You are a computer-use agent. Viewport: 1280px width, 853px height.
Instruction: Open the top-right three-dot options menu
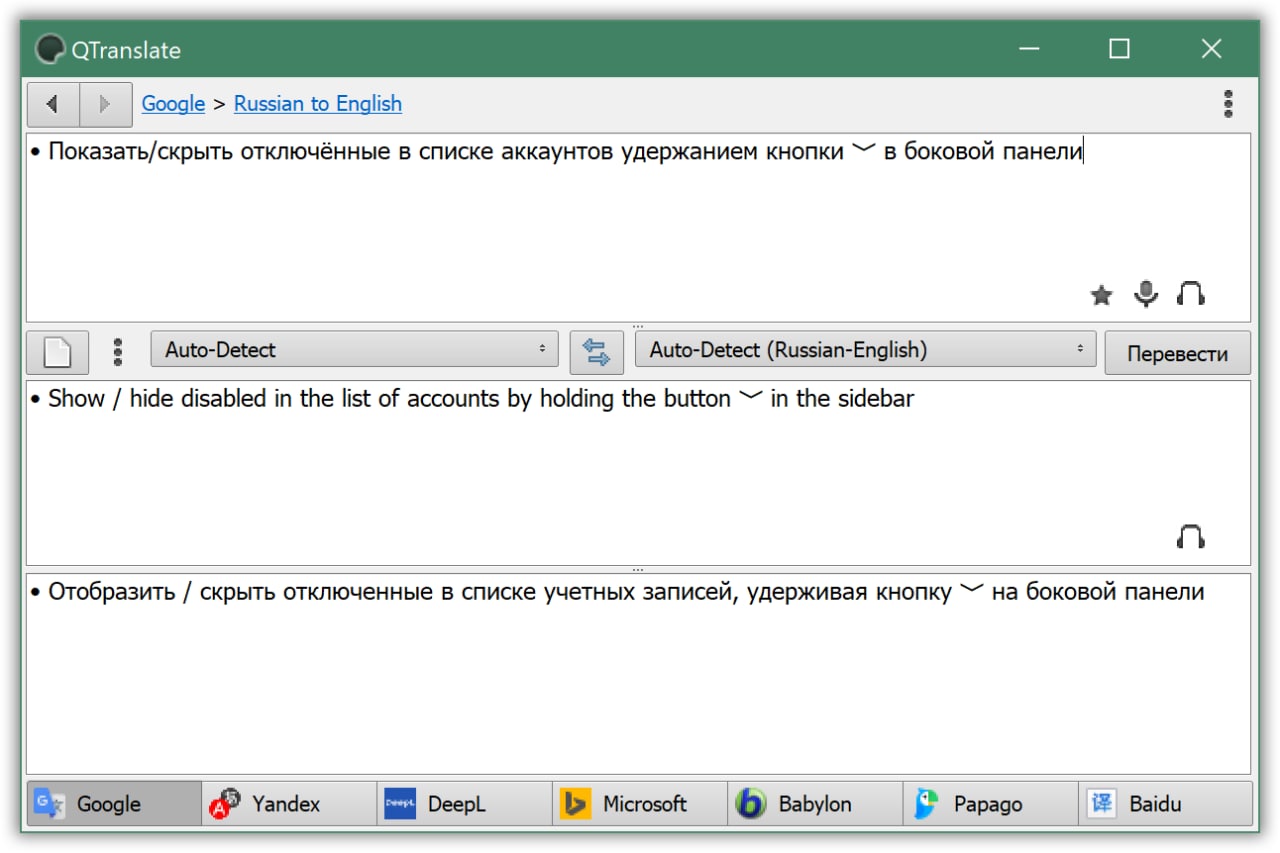click(1228, 104)
